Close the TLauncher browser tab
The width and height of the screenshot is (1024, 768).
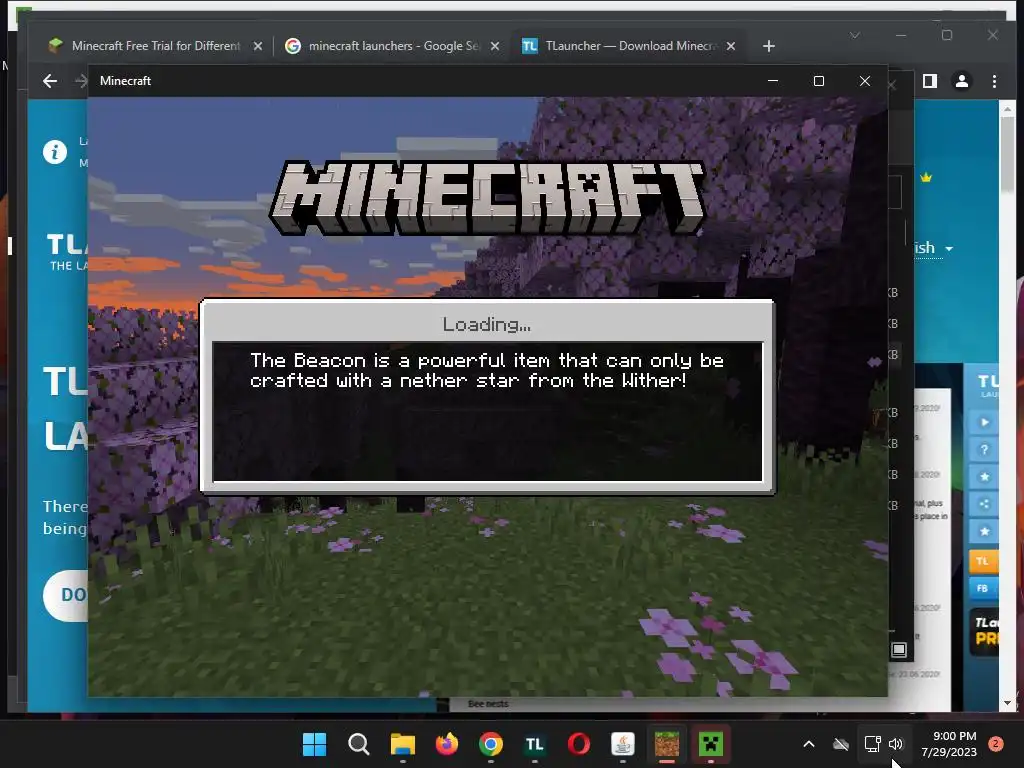(731, 46)
